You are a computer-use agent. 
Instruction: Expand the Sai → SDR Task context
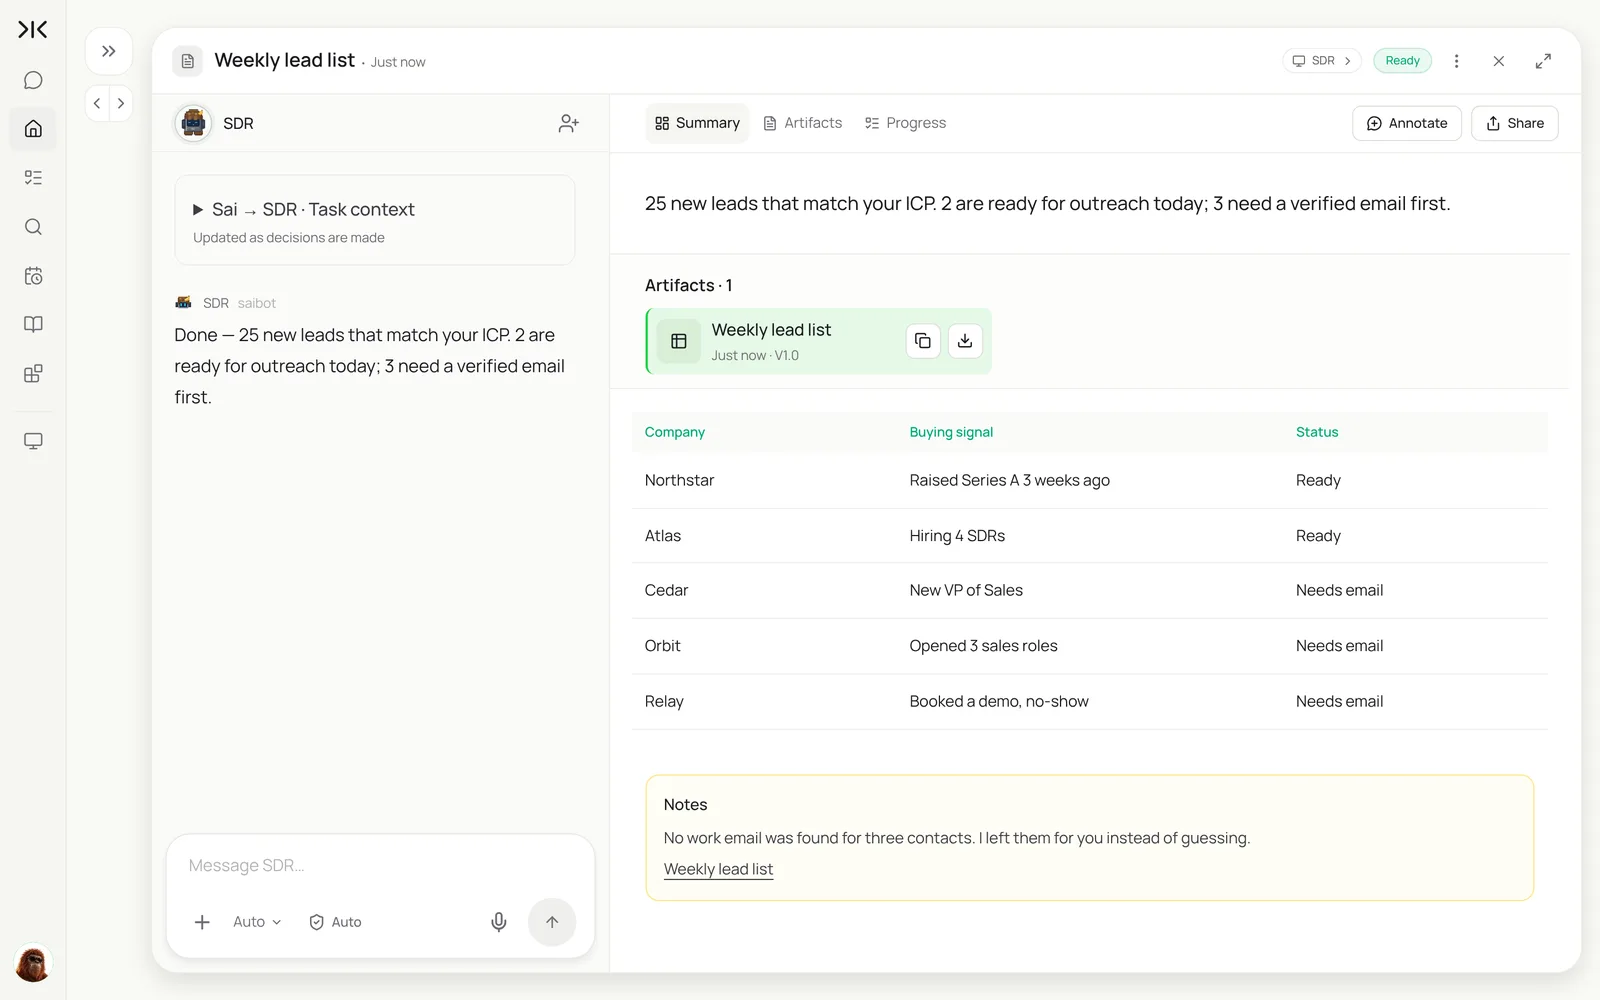[x=375, y=220]
